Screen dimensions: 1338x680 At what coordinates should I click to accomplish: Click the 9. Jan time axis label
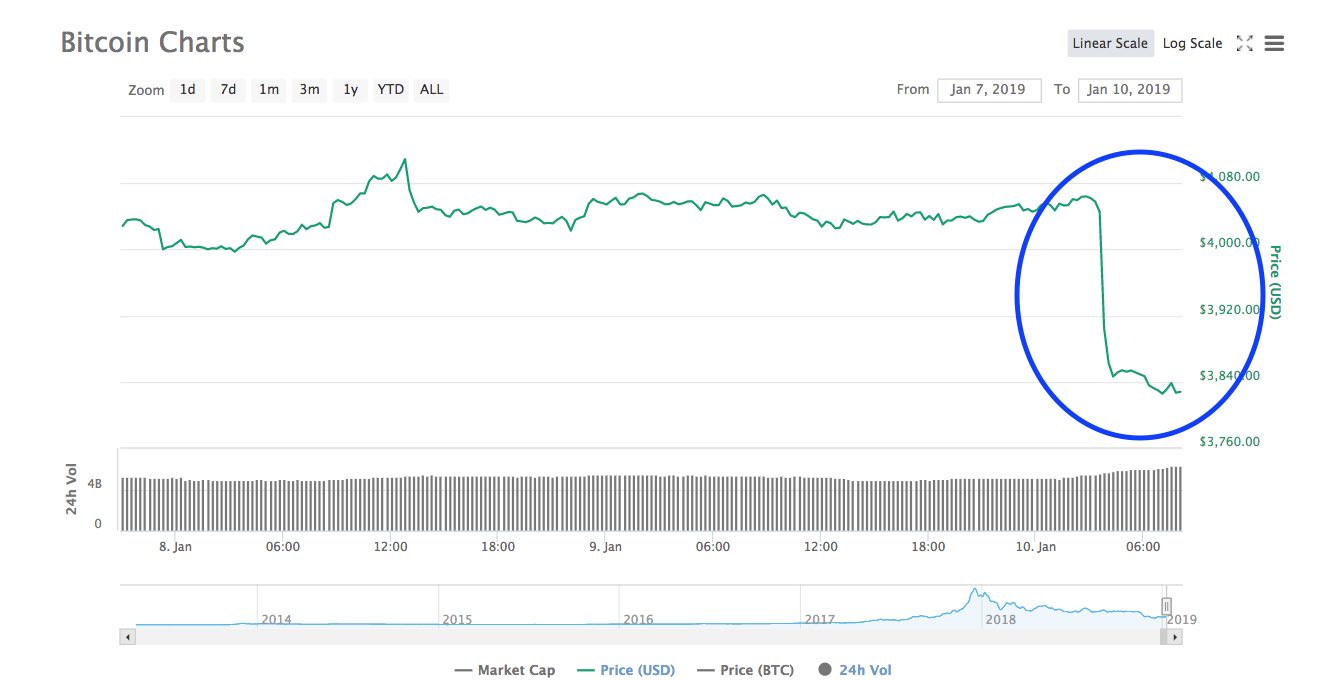click(606, 547)
